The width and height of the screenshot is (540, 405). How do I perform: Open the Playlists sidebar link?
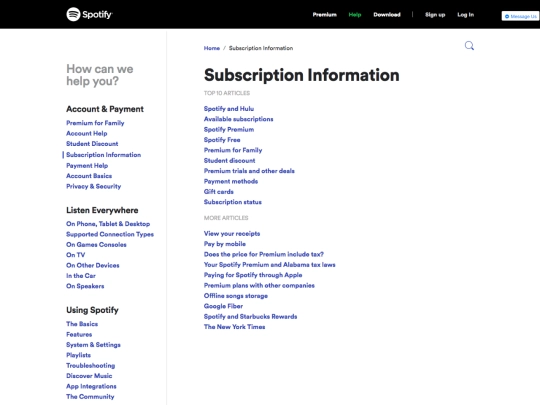(79, 355)
